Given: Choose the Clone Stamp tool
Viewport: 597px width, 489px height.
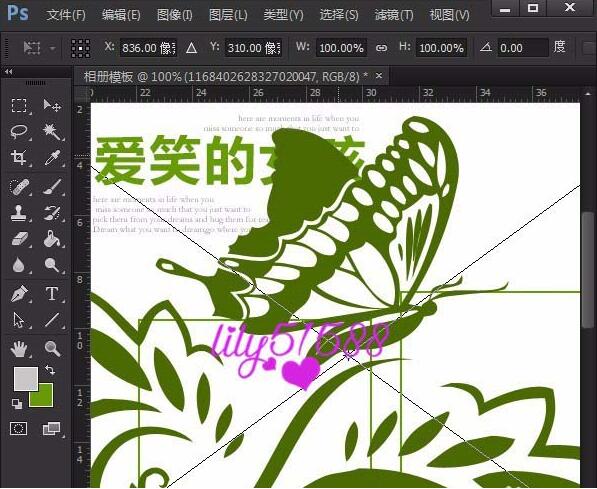Looking at the screenshot, I should [19, 213].
